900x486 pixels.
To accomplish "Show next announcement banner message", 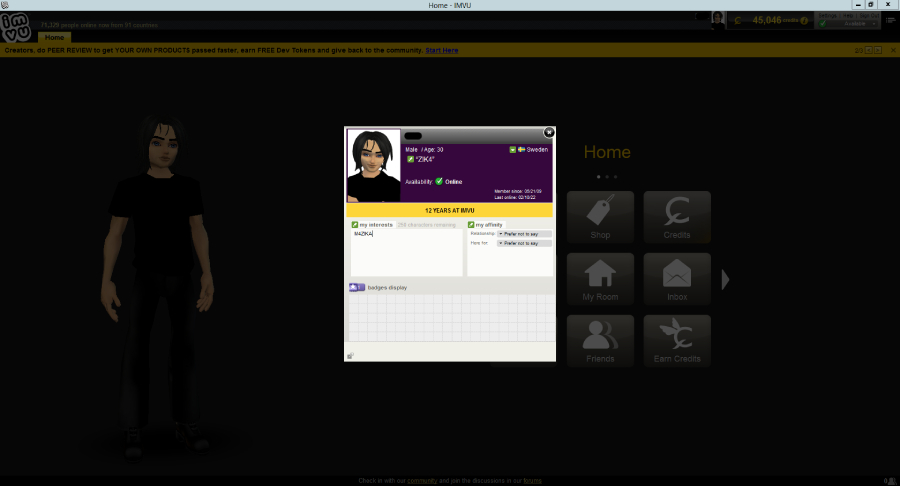I will pos(878,50).
